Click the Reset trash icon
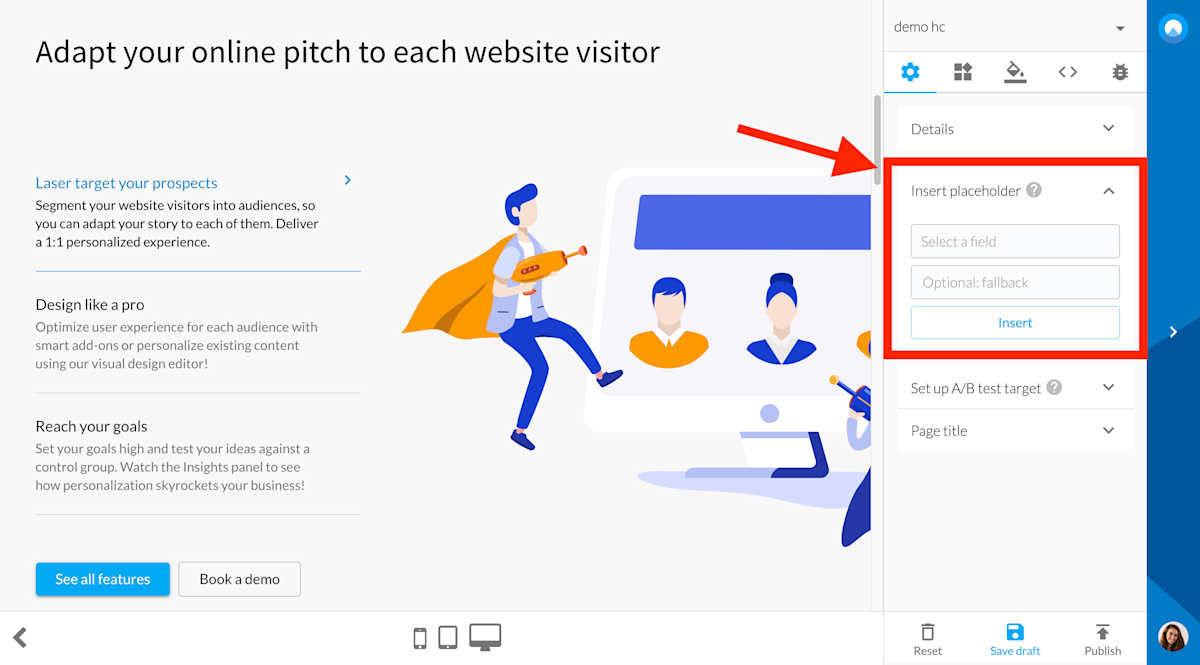This screenshot has height=665, width=1200. [x=928, y=638]
